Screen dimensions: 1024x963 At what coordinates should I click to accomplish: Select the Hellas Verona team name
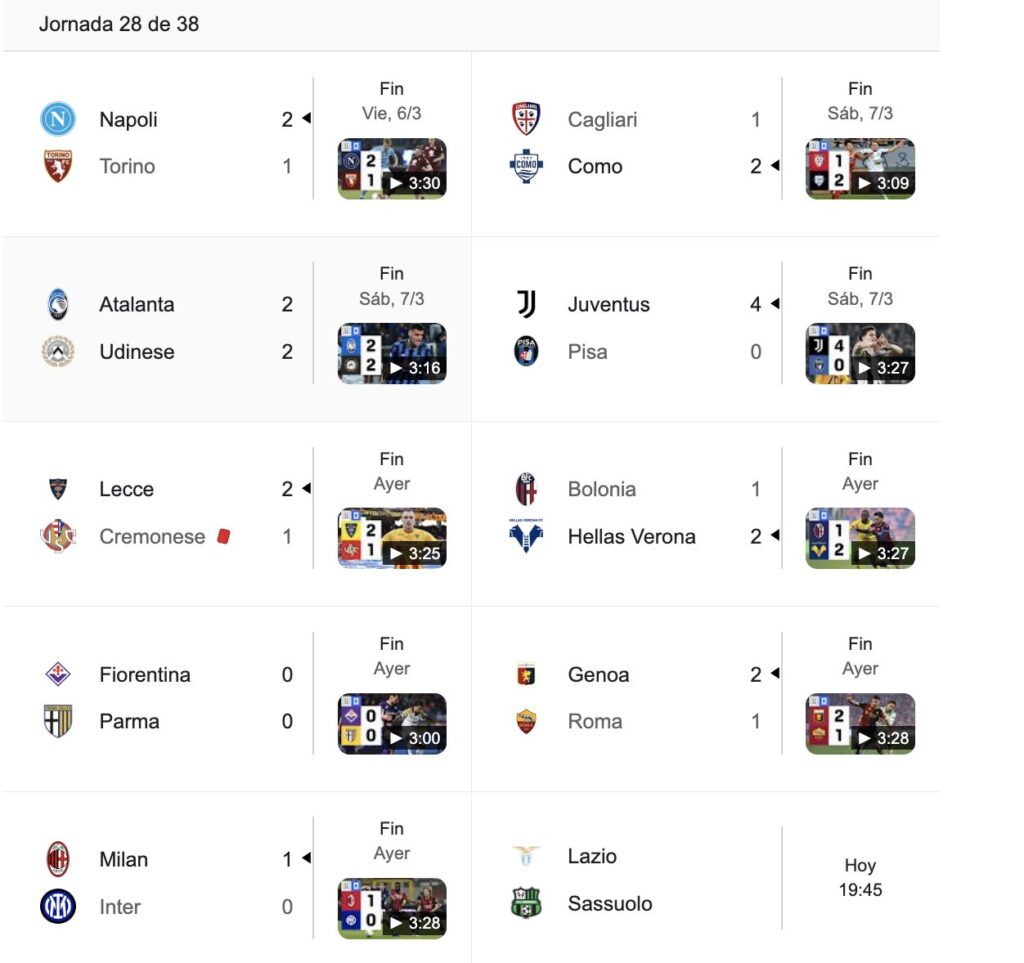(x=631, y=537)
